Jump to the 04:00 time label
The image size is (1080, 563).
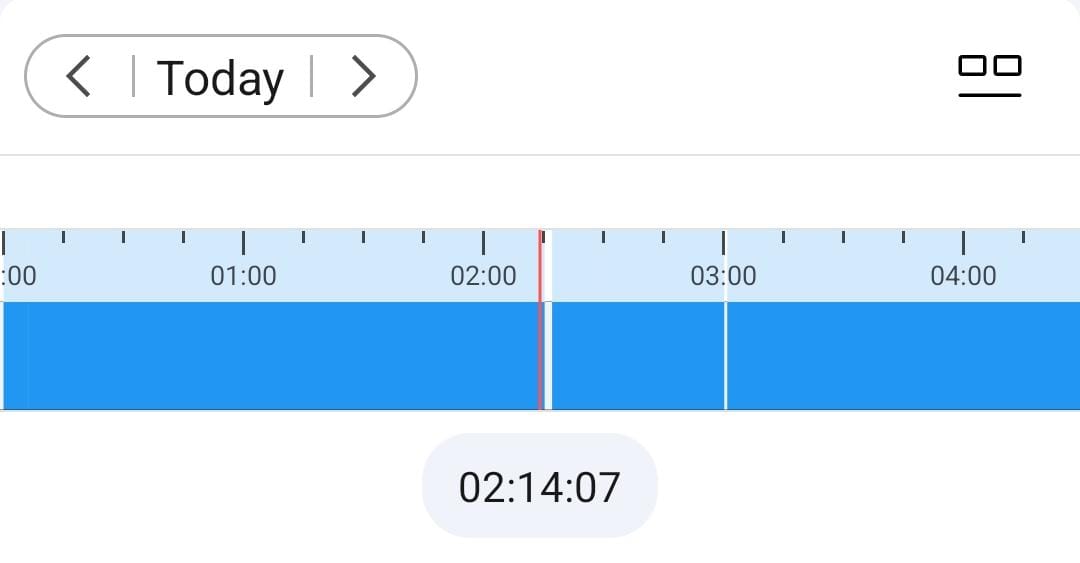(x=963, y=276)
